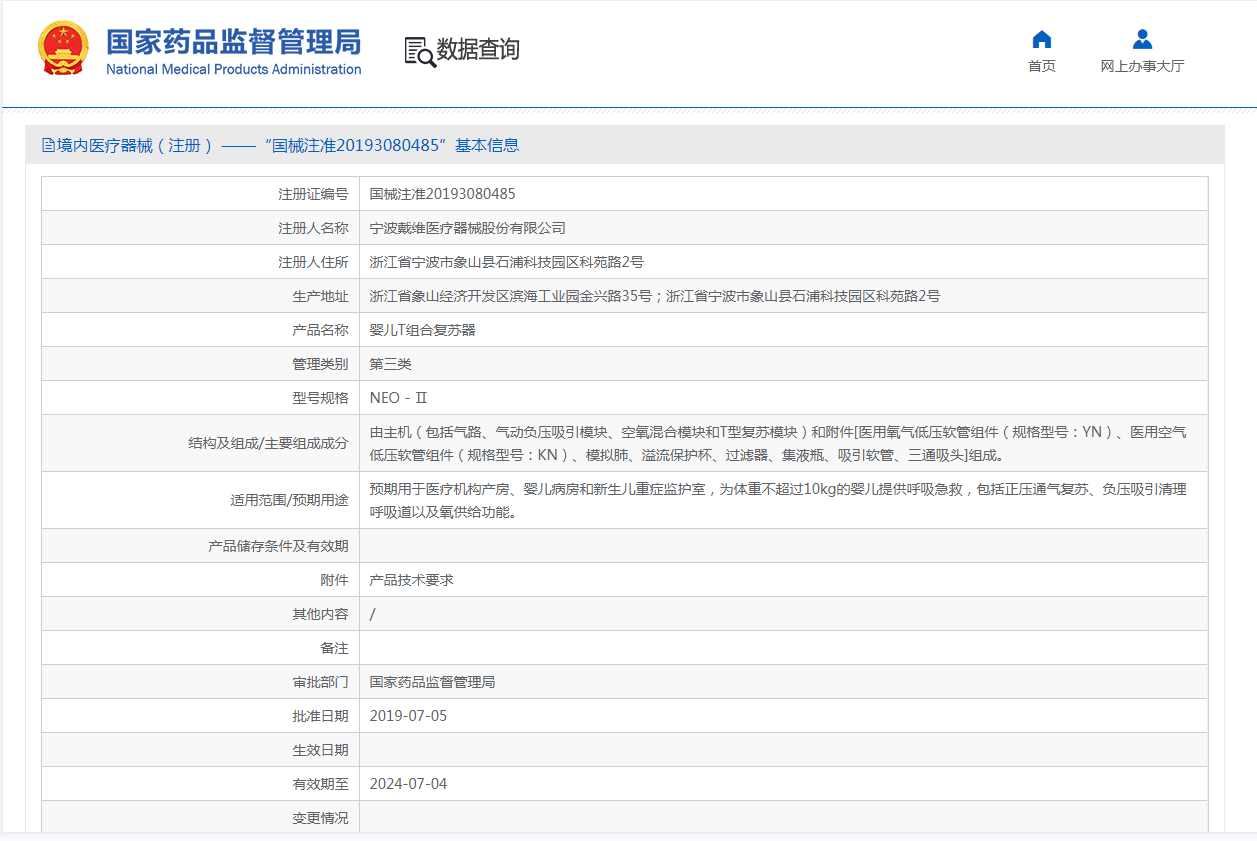
Task: Select NEO - II model value
Action: click(x=398, y=398)
